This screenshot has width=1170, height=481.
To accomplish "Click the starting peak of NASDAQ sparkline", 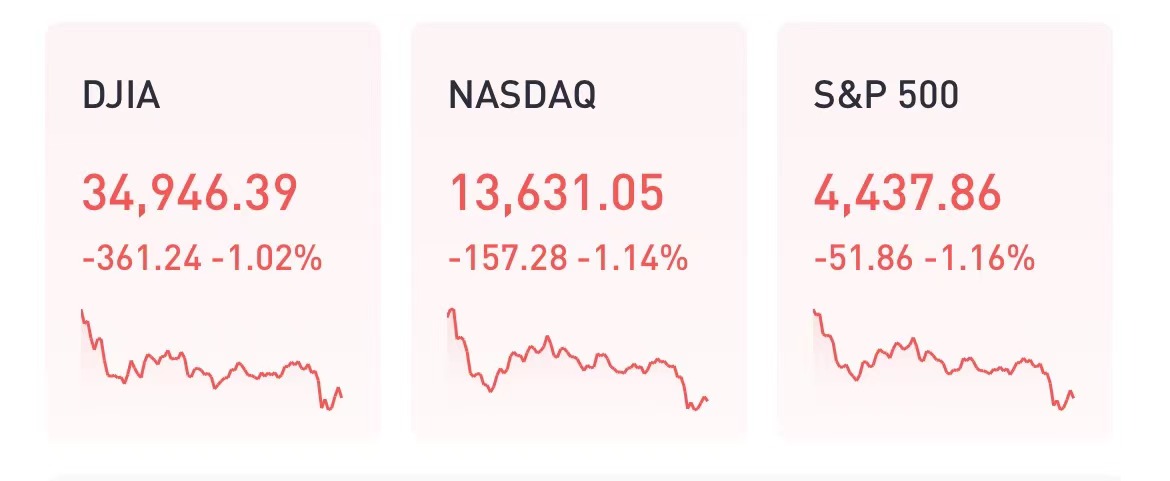I will click(x=451, y=312).
